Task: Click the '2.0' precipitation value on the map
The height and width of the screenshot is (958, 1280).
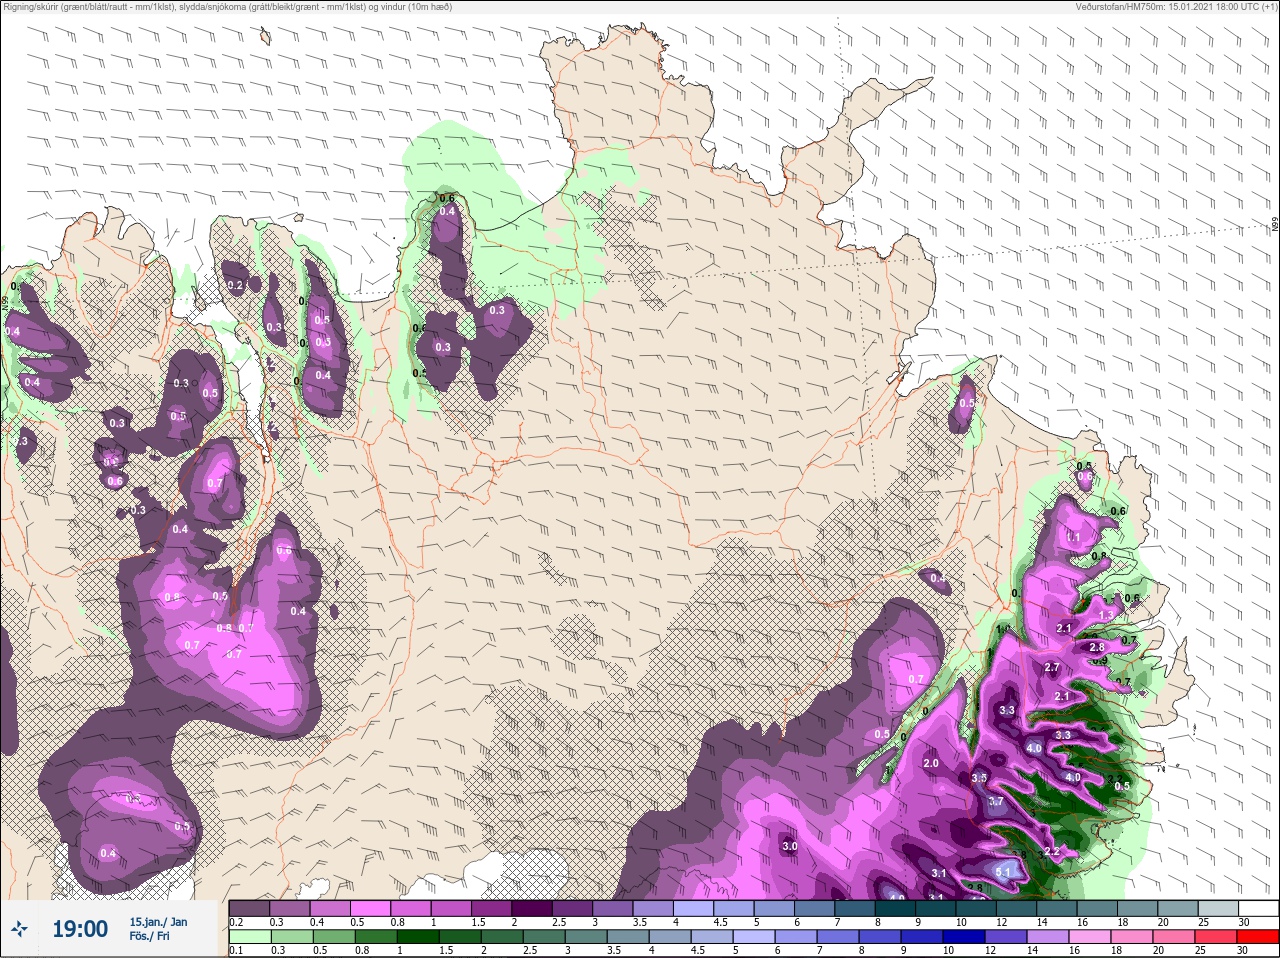Action: pos(931,763)
